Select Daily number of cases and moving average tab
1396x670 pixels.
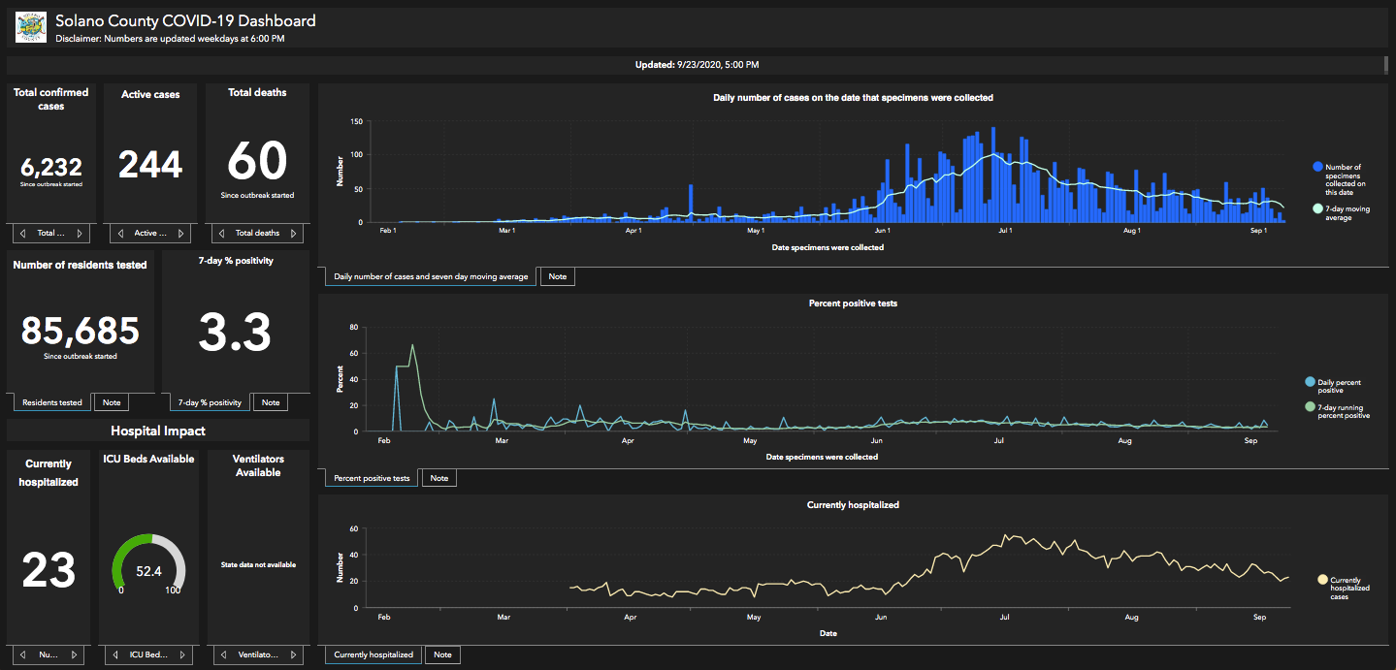coord(430,276)
